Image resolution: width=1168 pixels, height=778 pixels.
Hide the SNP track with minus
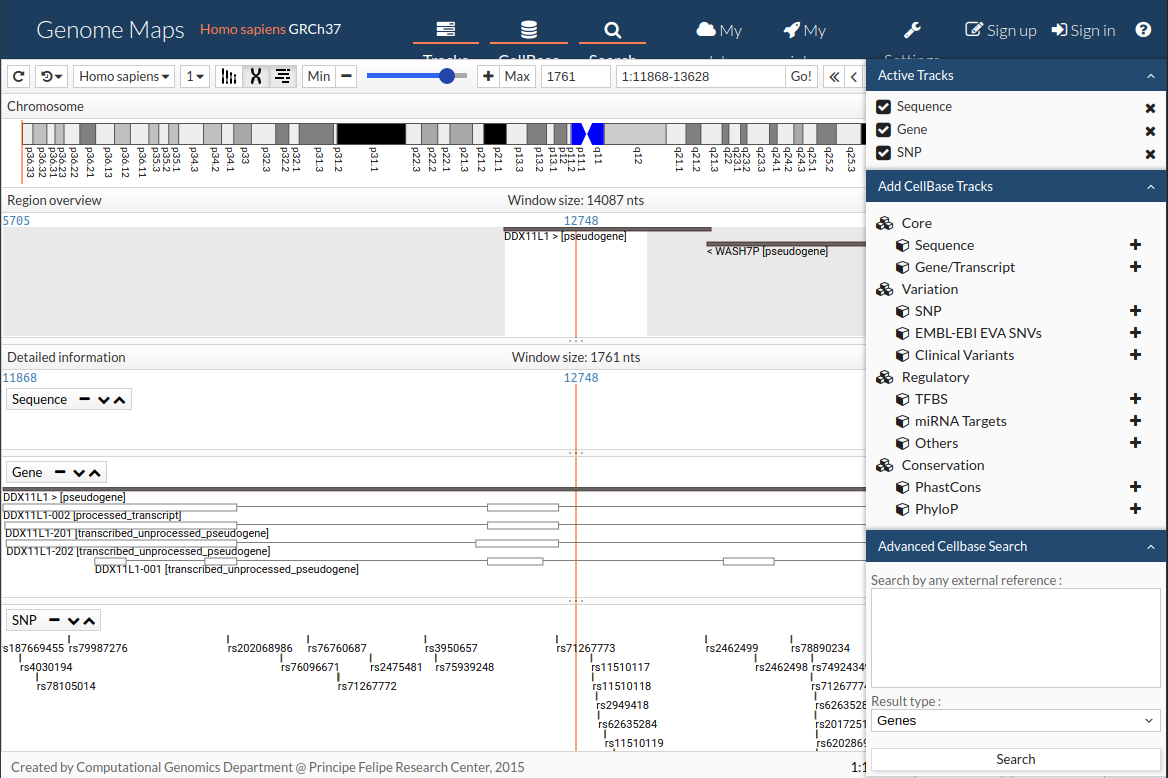point(54,620)
